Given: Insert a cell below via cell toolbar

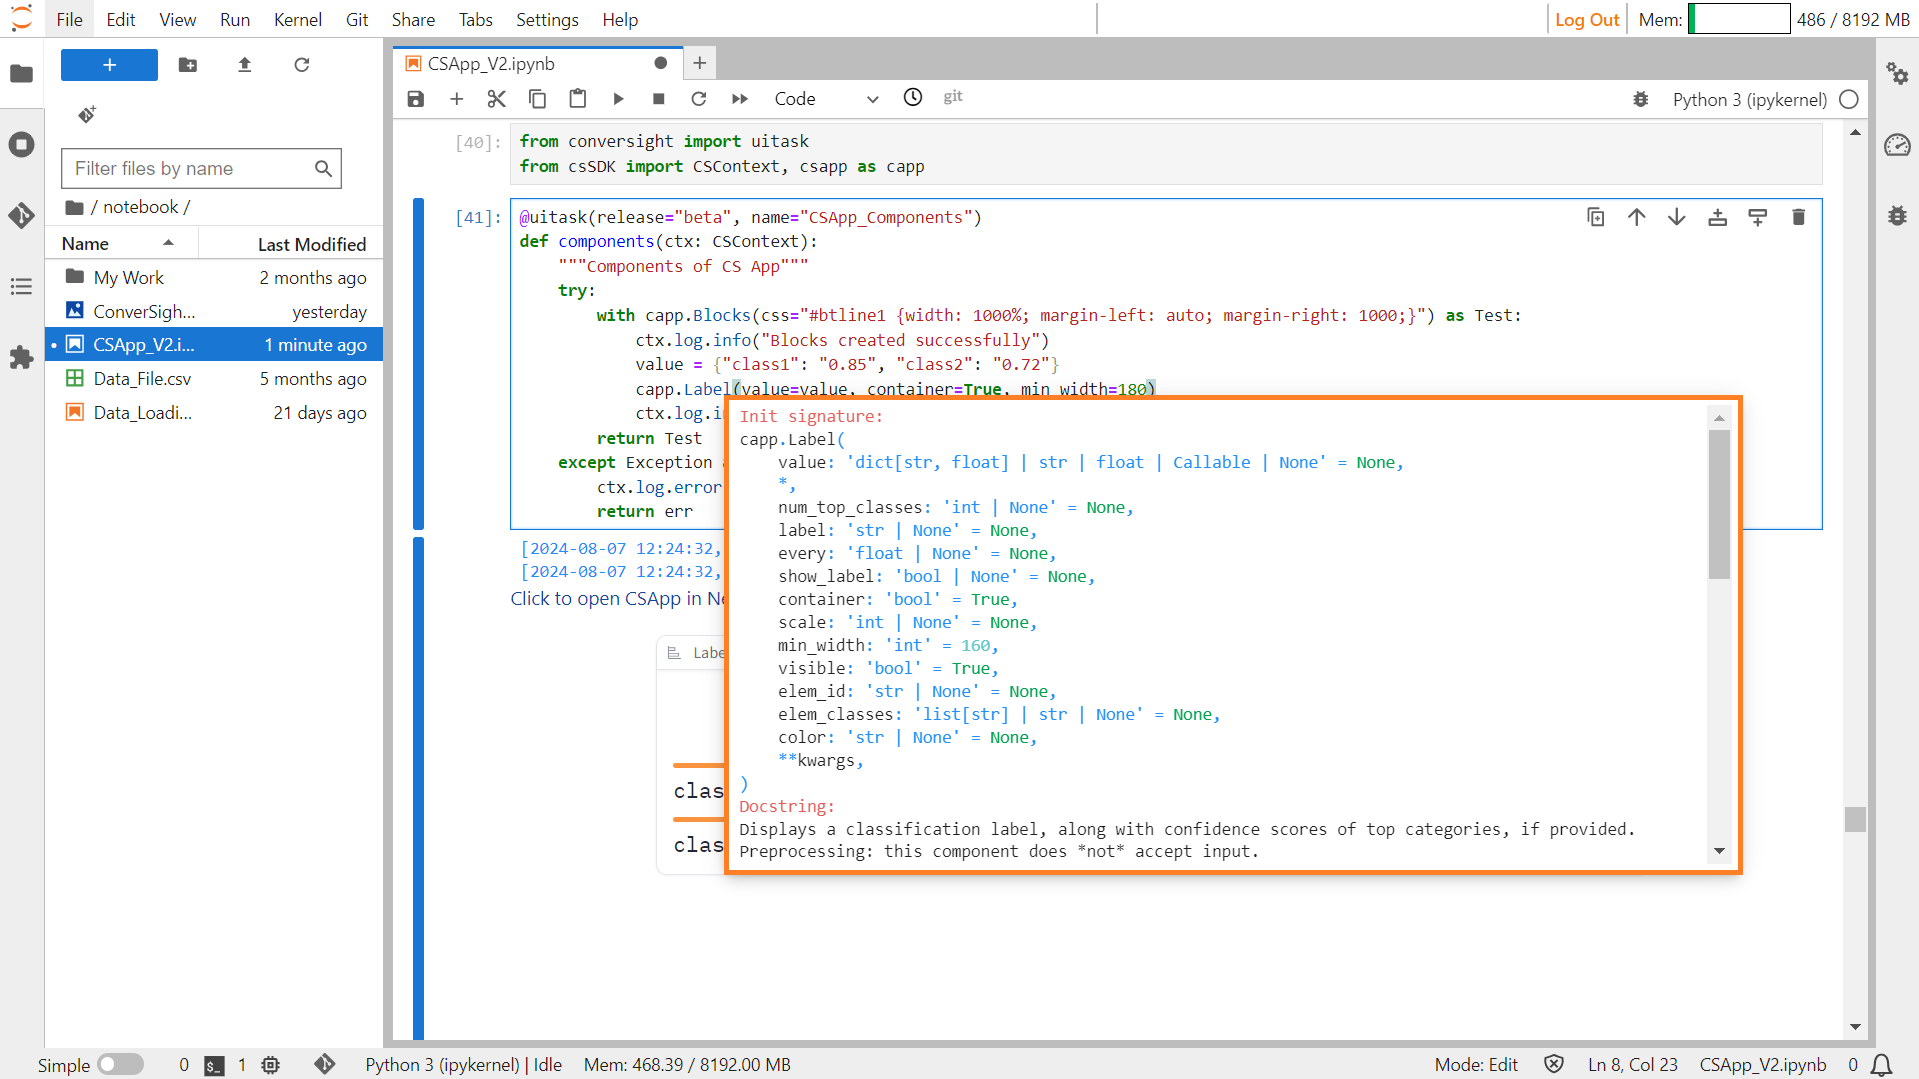Looking at the screenshot, I should tap(1758, 217).
